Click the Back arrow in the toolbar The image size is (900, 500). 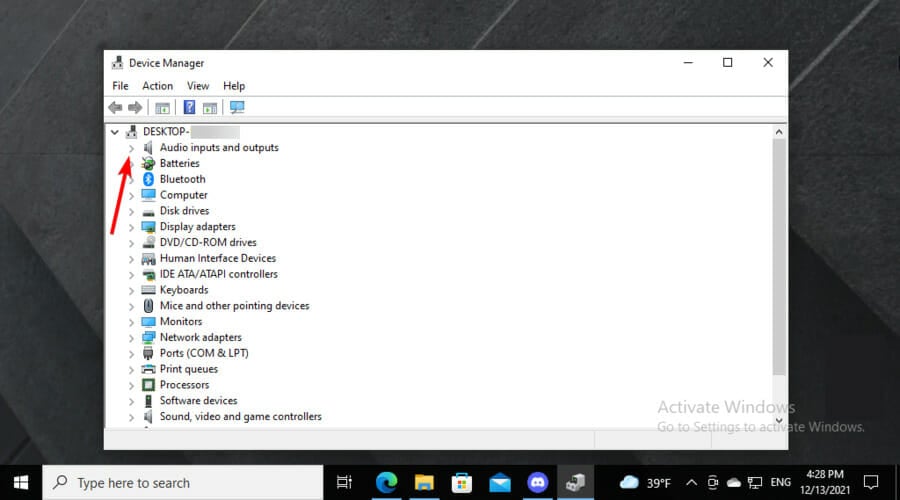(x=115, y=107)
